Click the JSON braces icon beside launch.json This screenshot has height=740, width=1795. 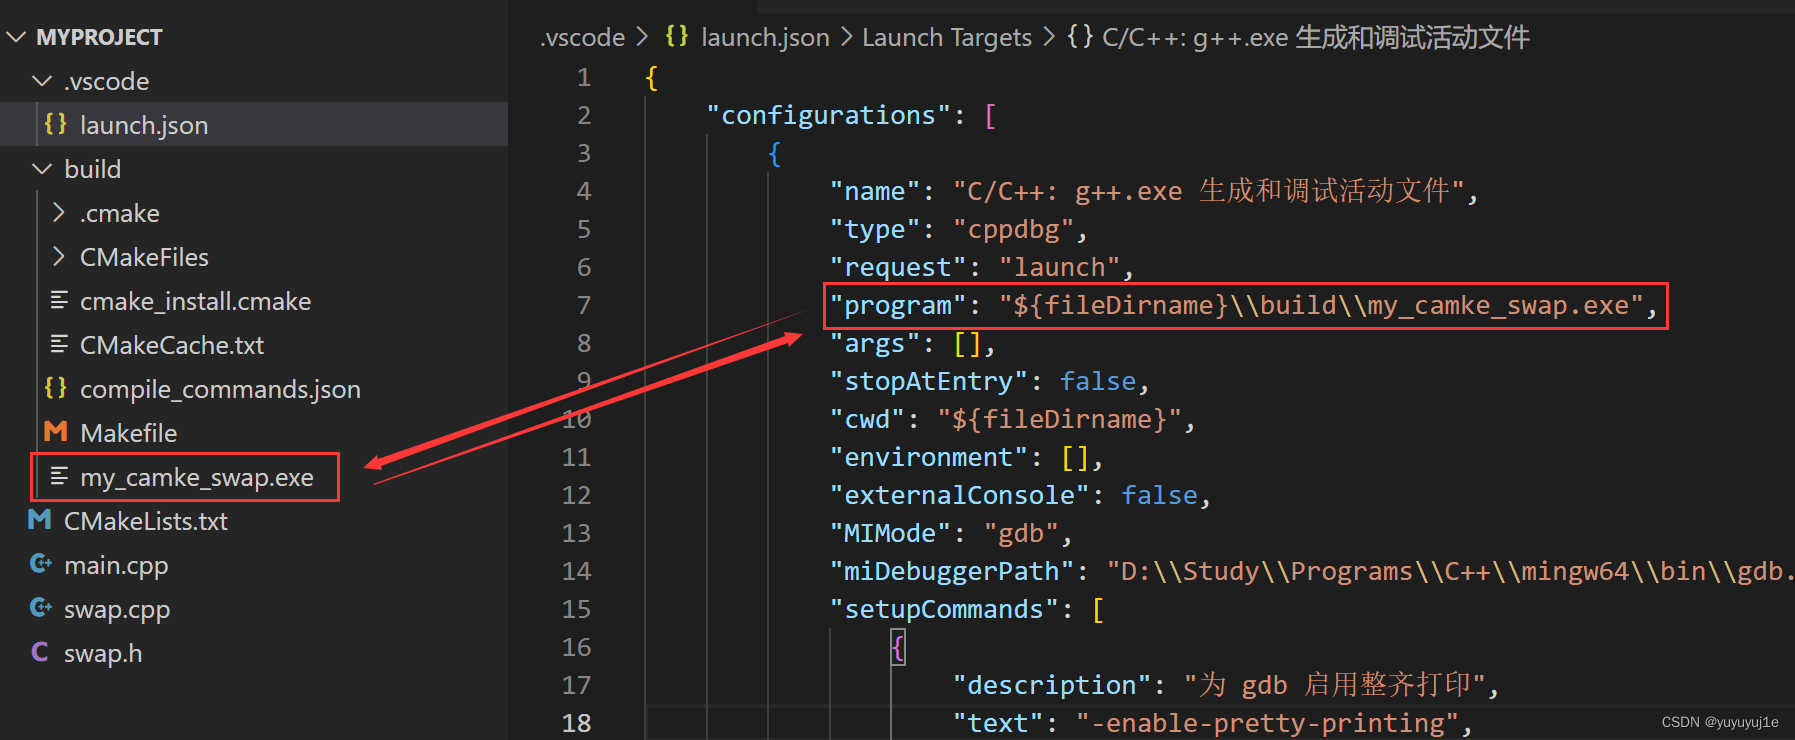56,124
